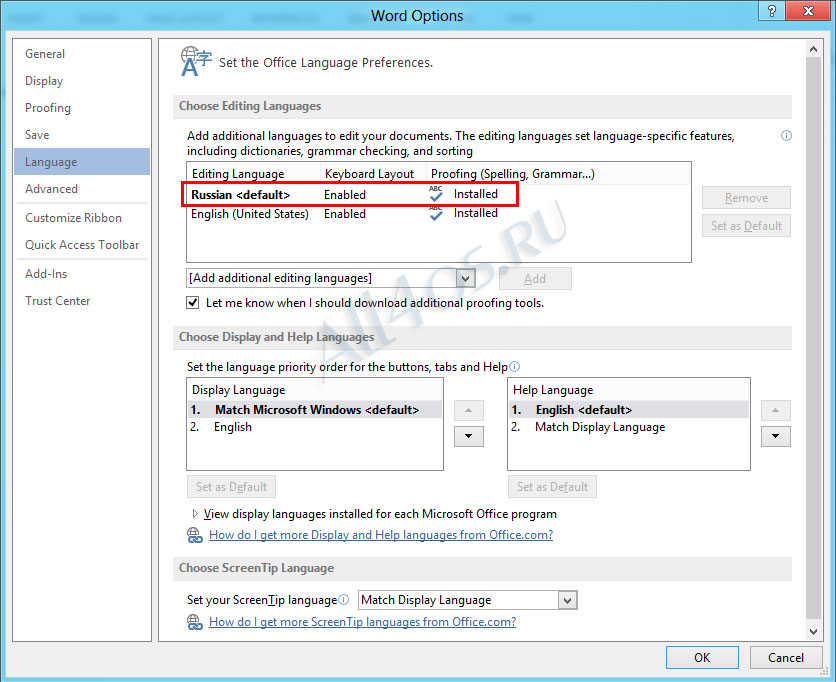This screenshot has width=836, height=682.
Task: Click the proofing ABC checkmark icon for English
Action: point(436,213)
